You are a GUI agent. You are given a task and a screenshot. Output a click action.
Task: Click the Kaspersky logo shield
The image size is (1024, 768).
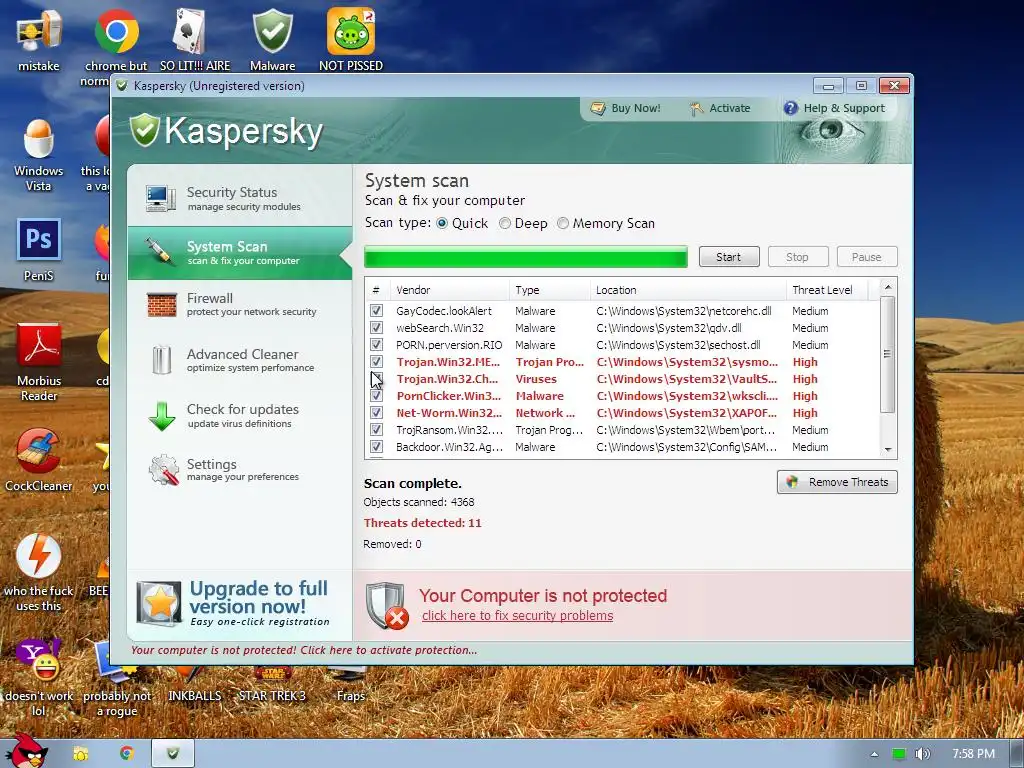(x=144, y=130)
